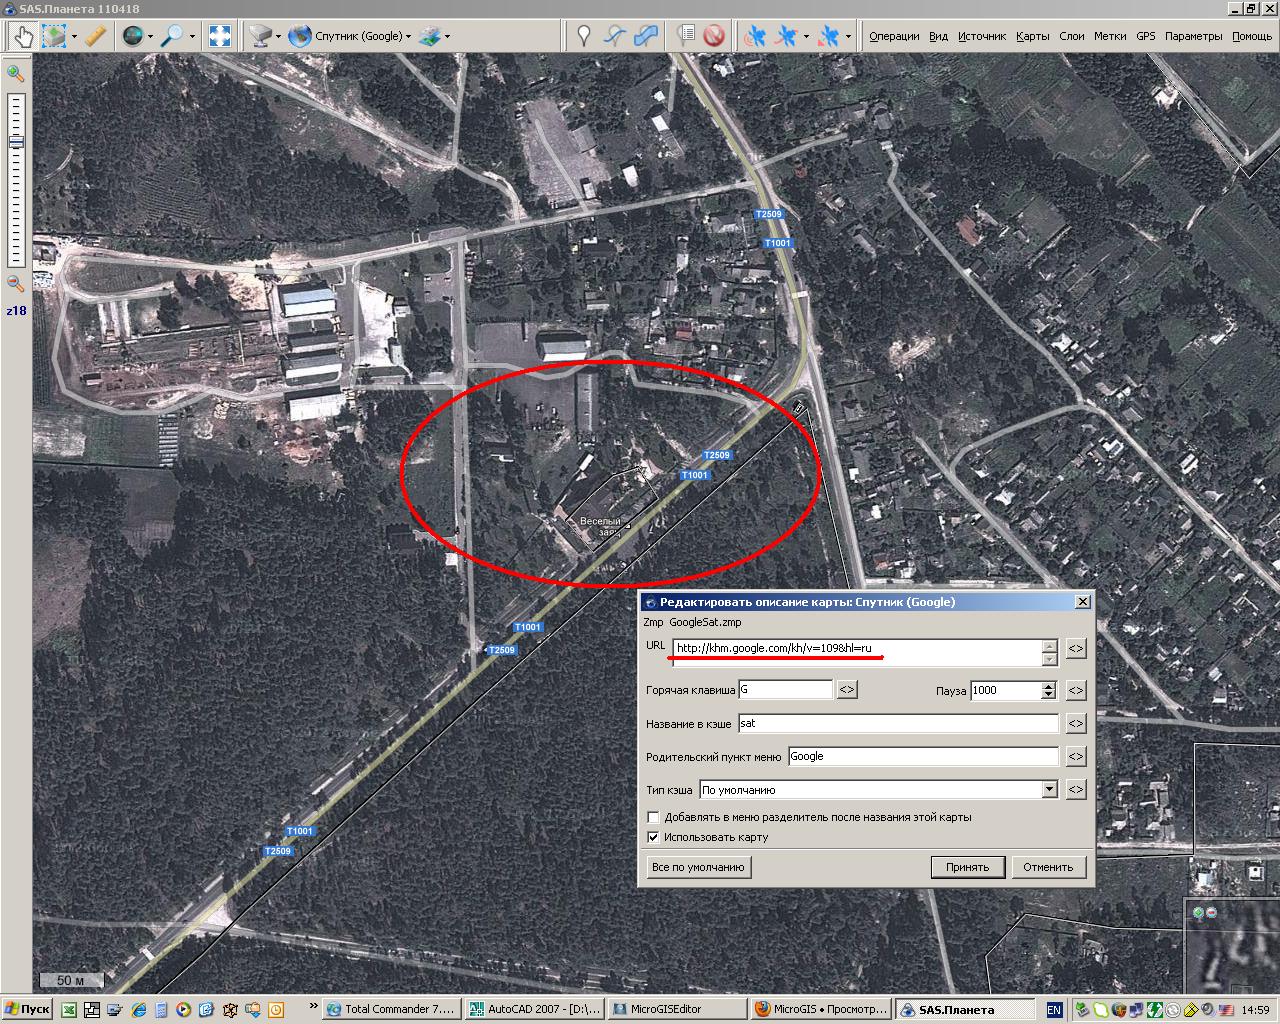The image size is (1280, 1024).
Task: Click the vertical zoom level slider
Action: pos(16,180)
